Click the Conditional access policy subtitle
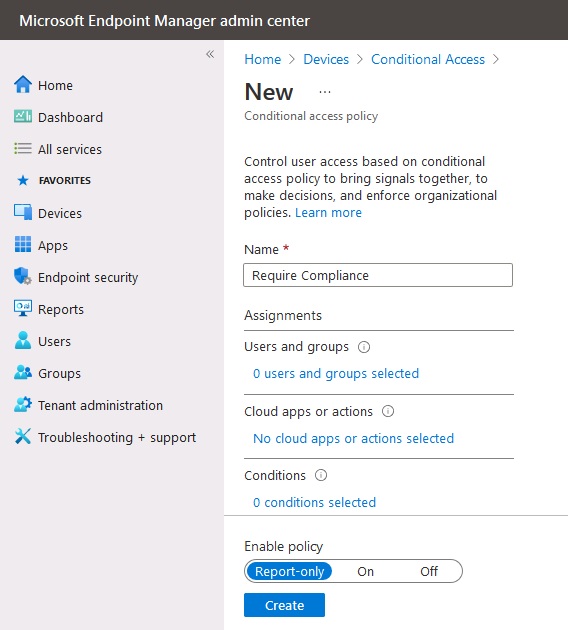568x630 pixels. (x=311, y=116)
